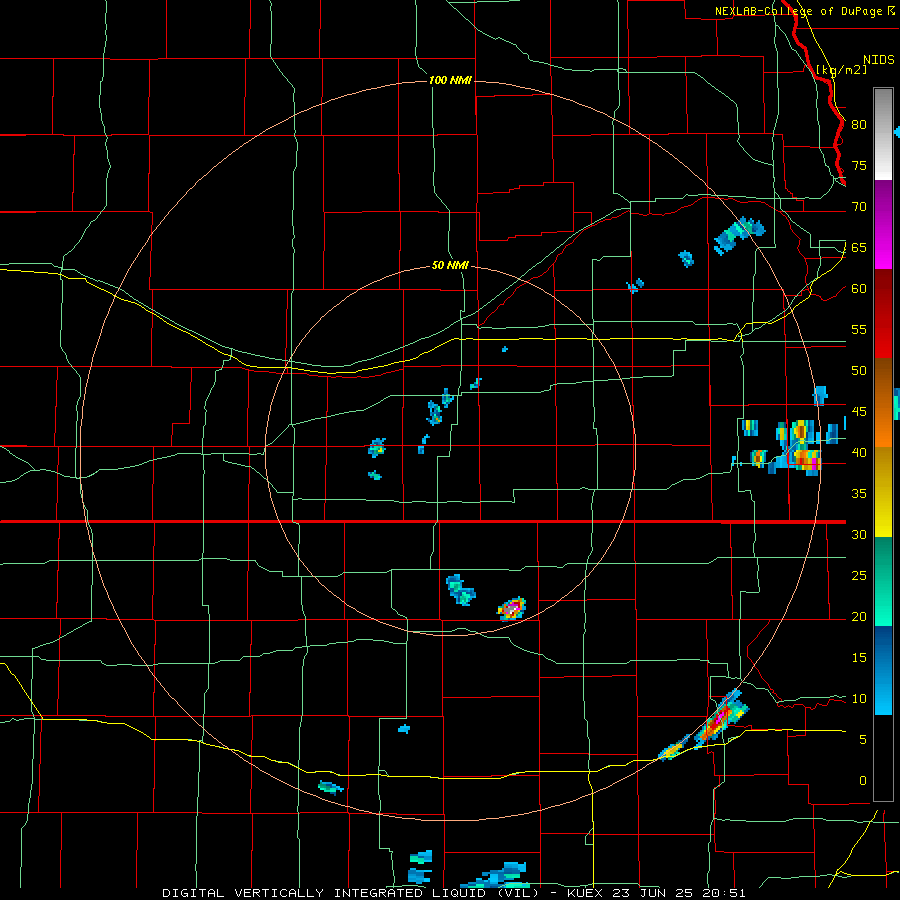Click the [kg/m2] units label
900x900 pixels.
[x=841, y=69]
